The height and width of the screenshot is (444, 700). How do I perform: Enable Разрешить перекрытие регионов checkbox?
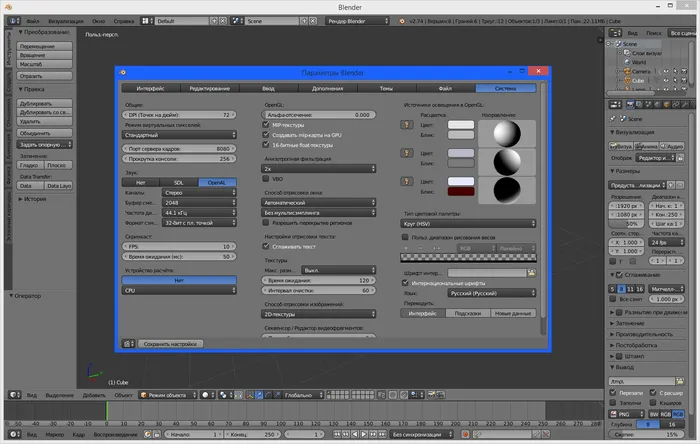tap(266, 222)
